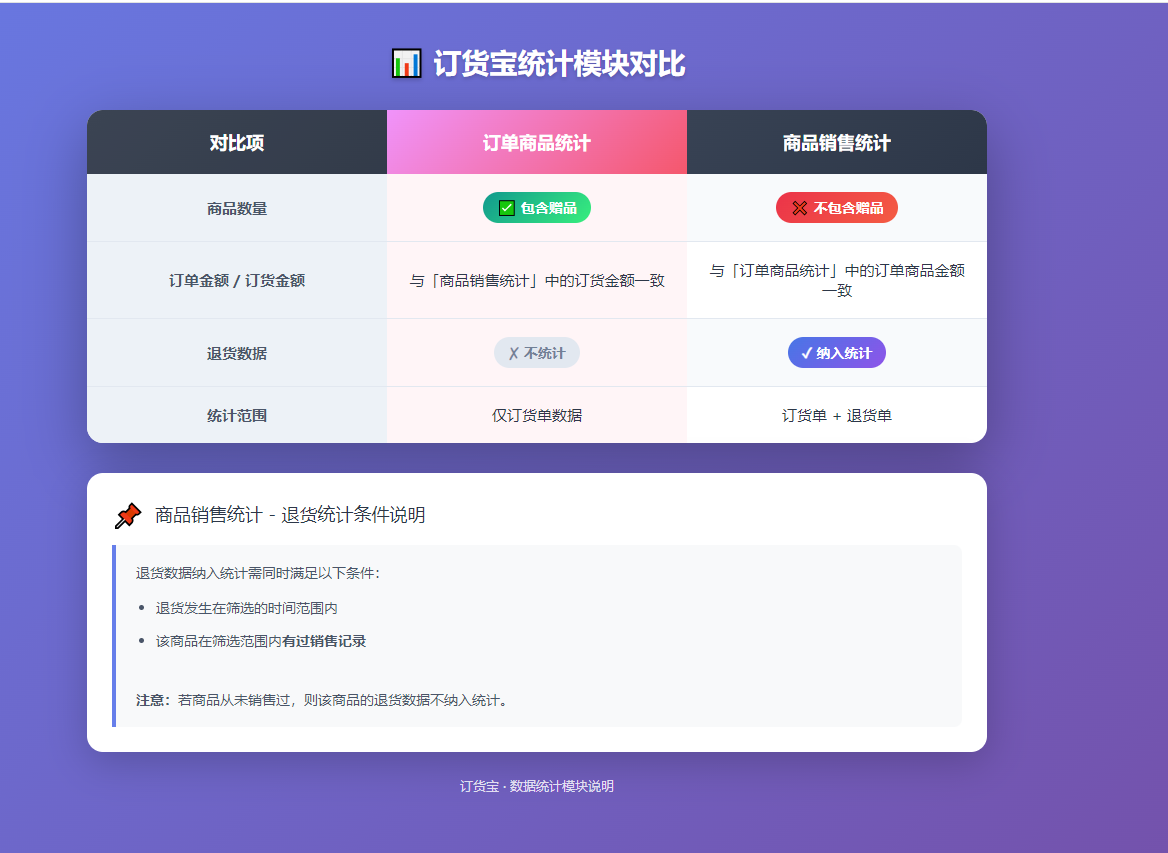Click the bullet 该商品在筛选范围内有过销售记录
The width and height of the screenshot is (1168, 853).
click(x=261, y=641)
